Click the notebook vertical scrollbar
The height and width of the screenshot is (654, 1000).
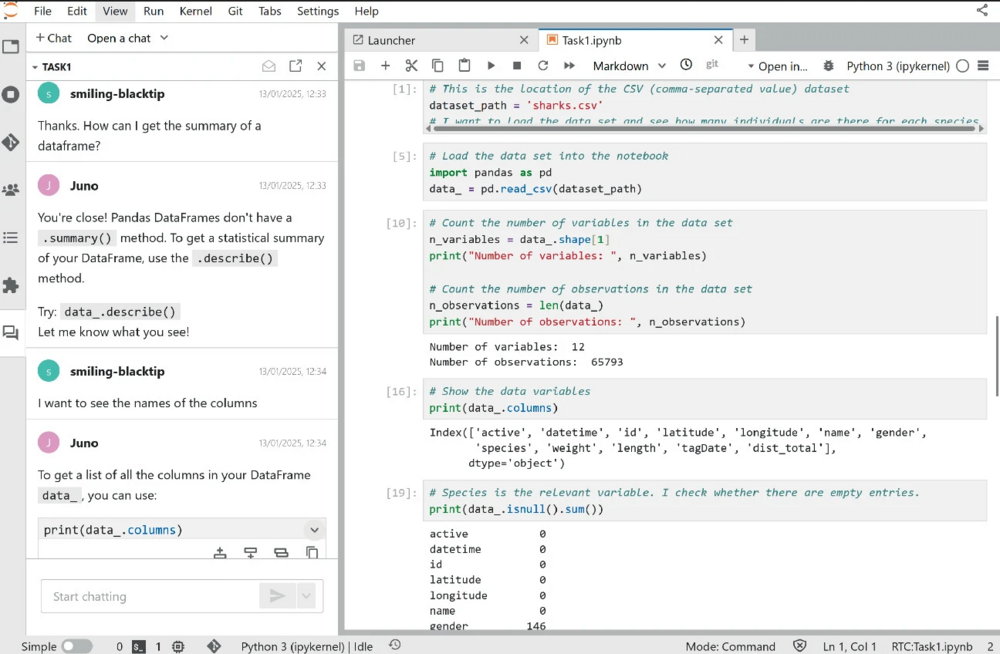tap(995, 355)
